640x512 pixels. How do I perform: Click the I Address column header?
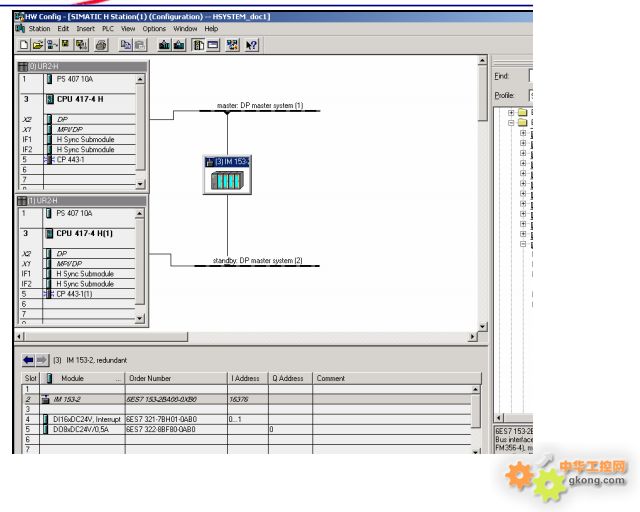tap(248, 378)
